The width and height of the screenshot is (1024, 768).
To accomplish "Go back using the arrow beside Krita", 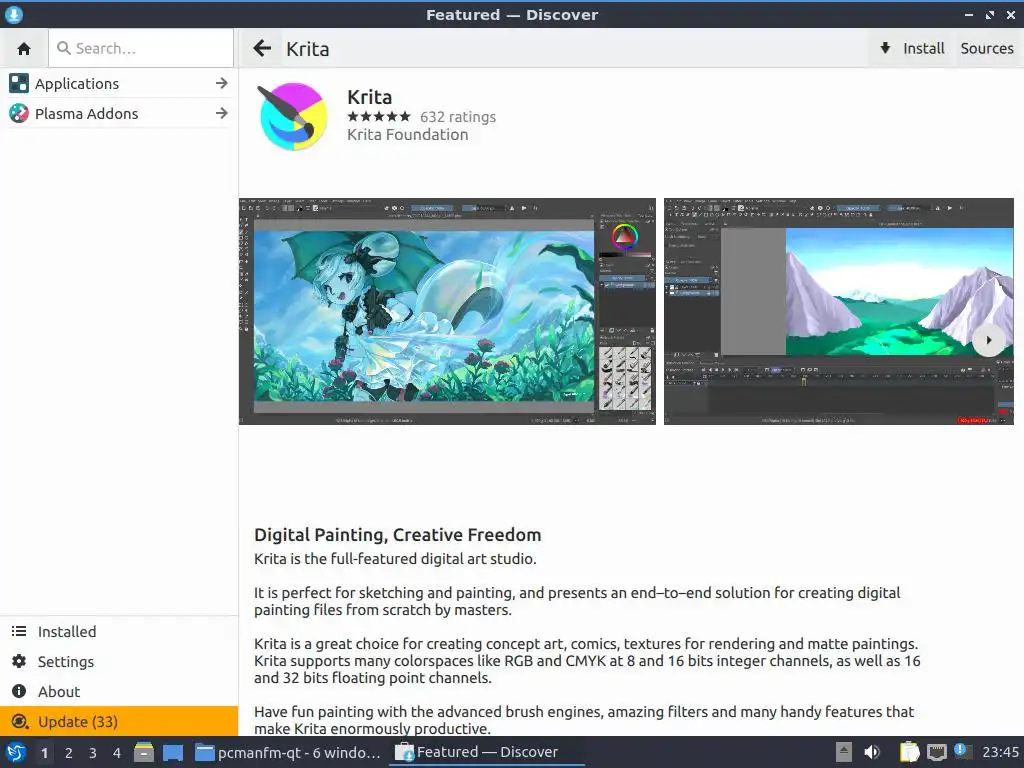I will [x=262, y=48].
